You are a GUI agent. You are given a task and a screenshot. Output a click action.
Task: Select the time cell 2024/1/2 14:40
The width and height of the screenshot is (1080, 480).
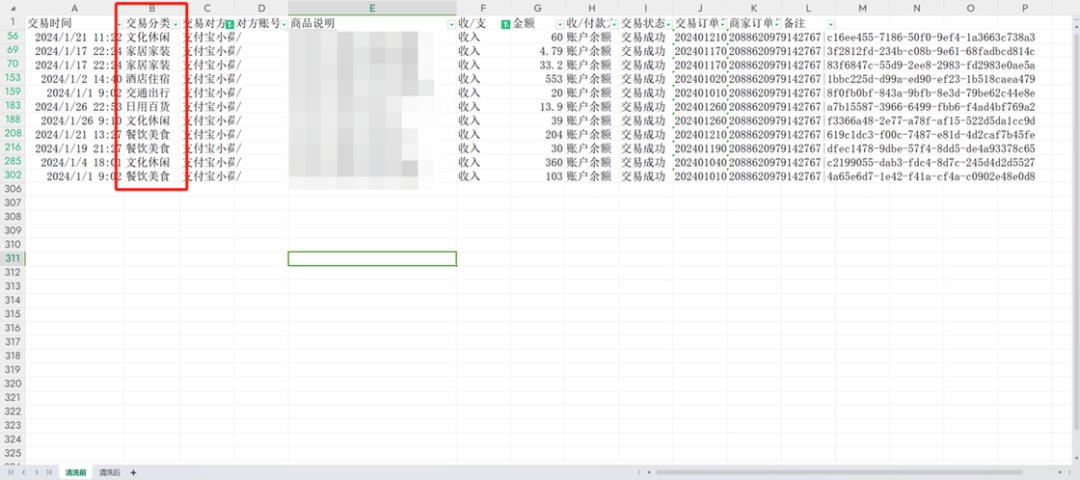(x=74, y=79)
